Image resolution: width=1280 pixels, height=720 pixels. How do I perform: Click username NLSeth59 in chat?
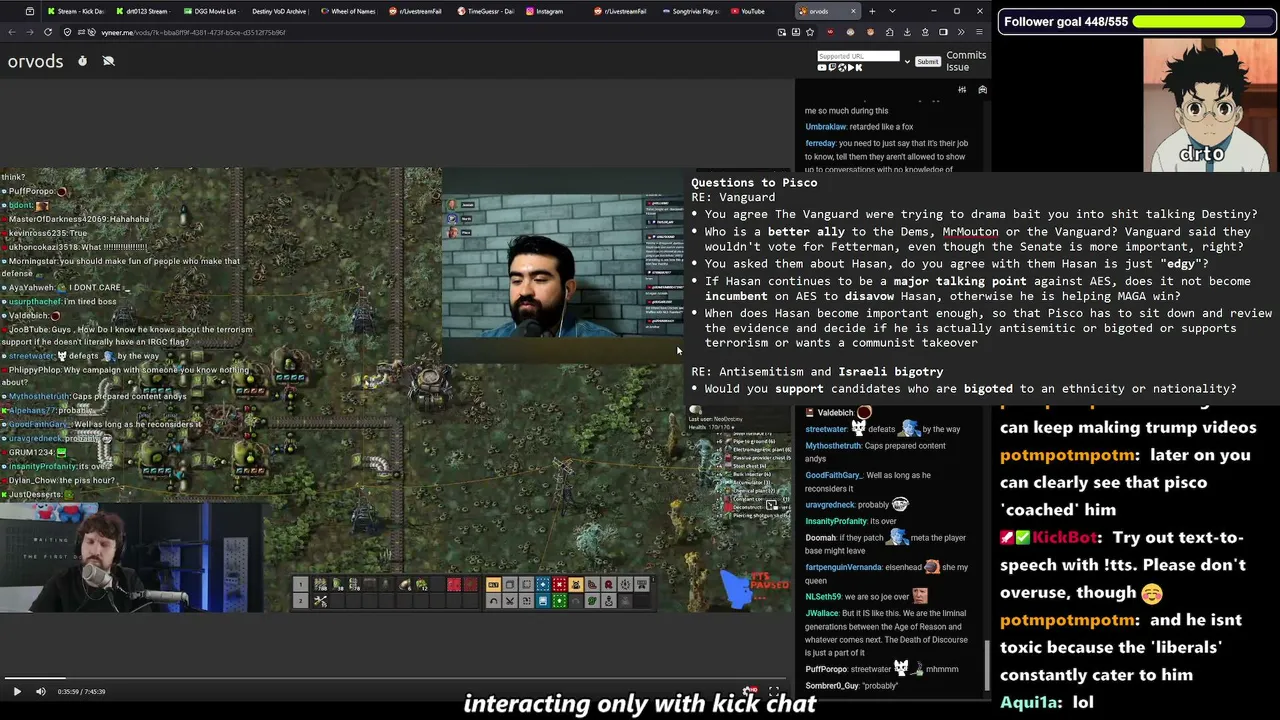[824, 597]
